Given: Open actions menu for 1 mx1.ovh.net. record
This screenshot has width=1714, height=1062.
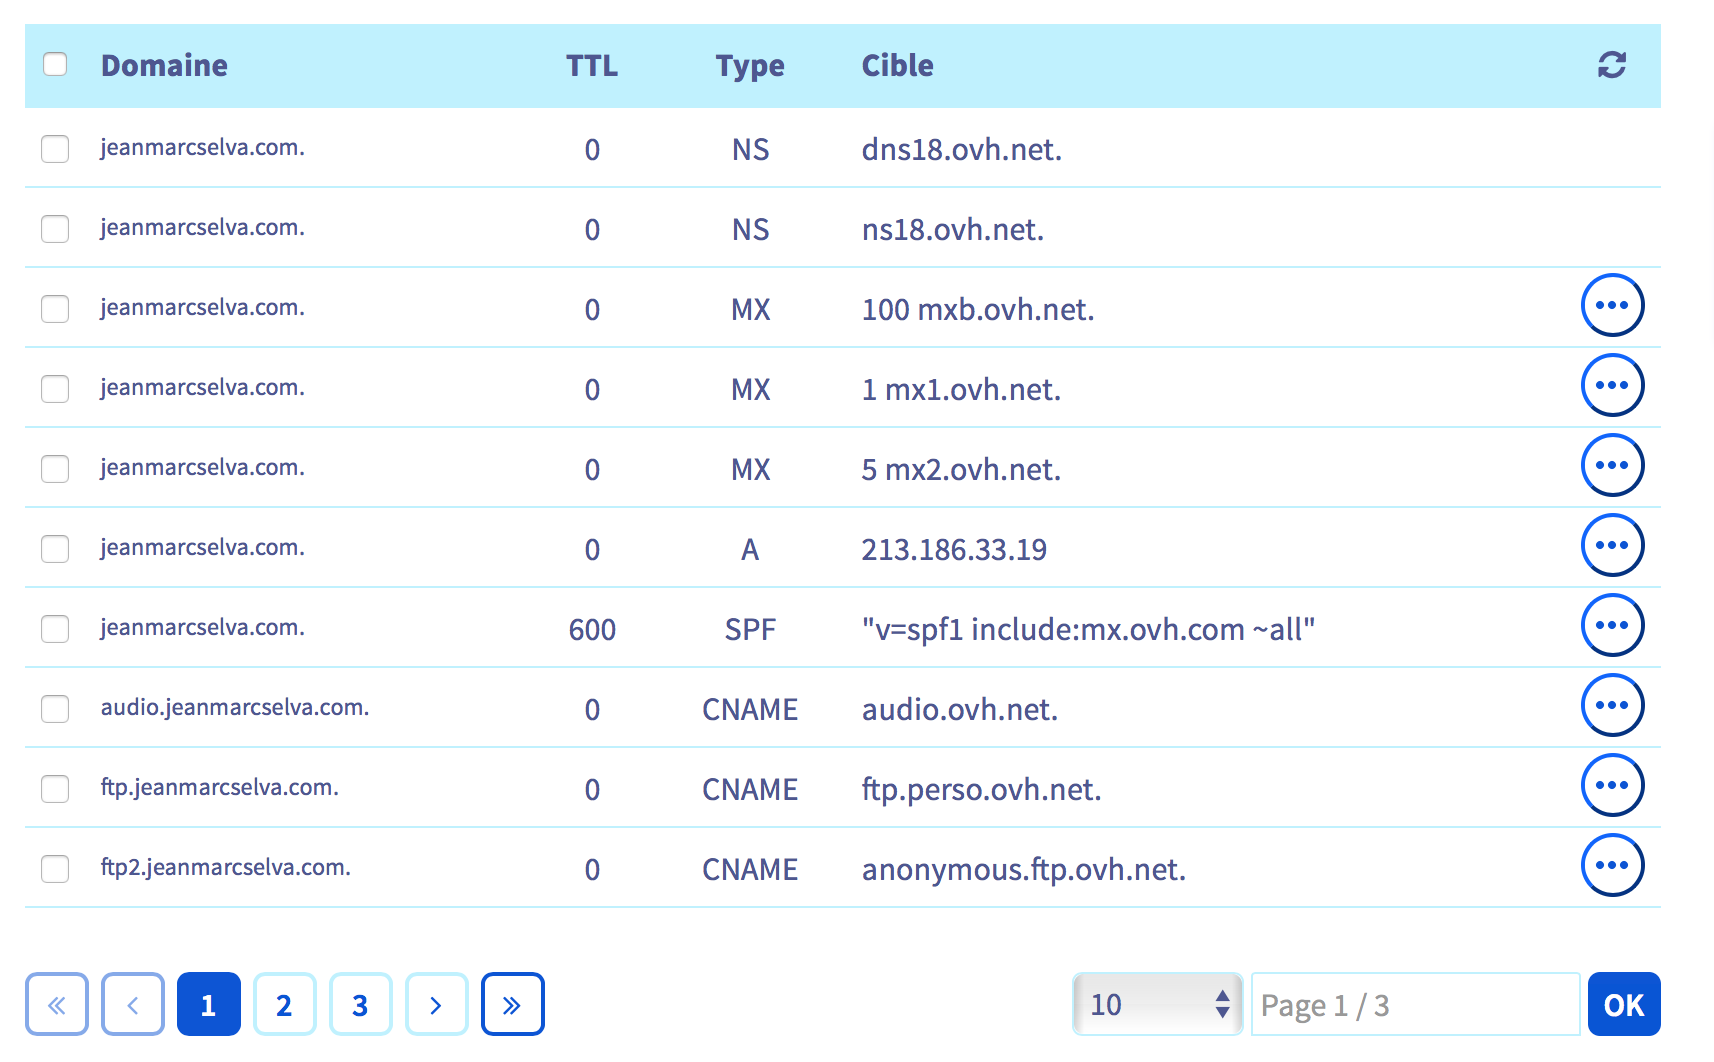Looking at the screenshot, I should pyautogui.click(x=1611, y=385).
